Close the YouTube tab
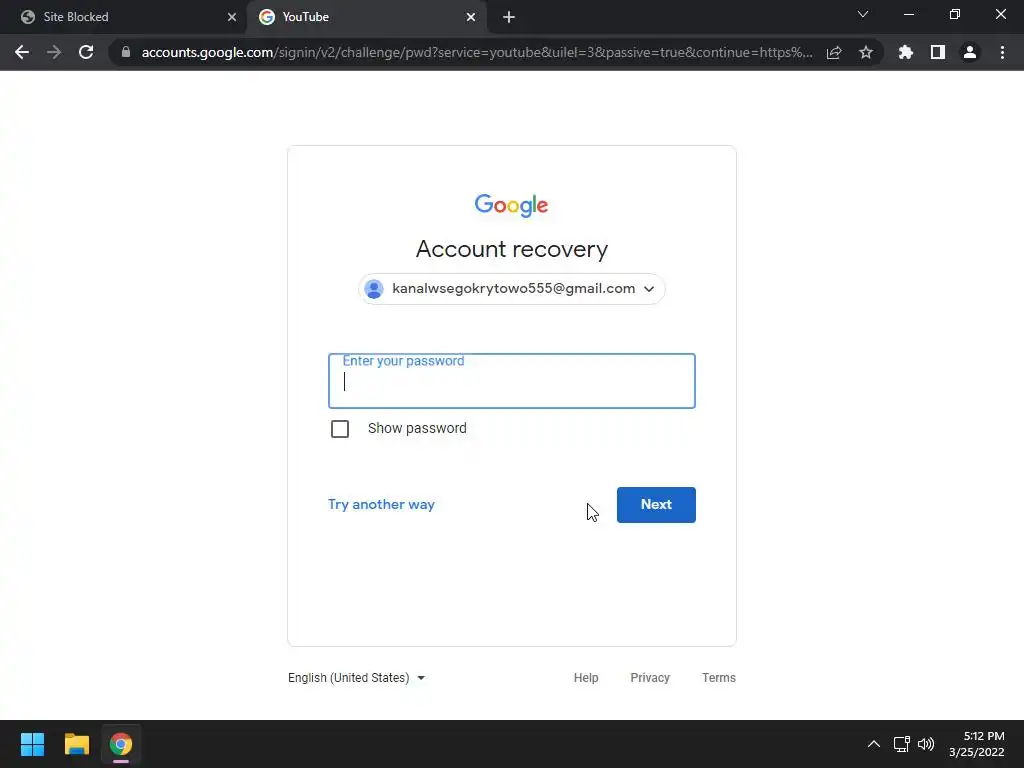Viewport: 1024px width, 768px height. pos(471,17)
